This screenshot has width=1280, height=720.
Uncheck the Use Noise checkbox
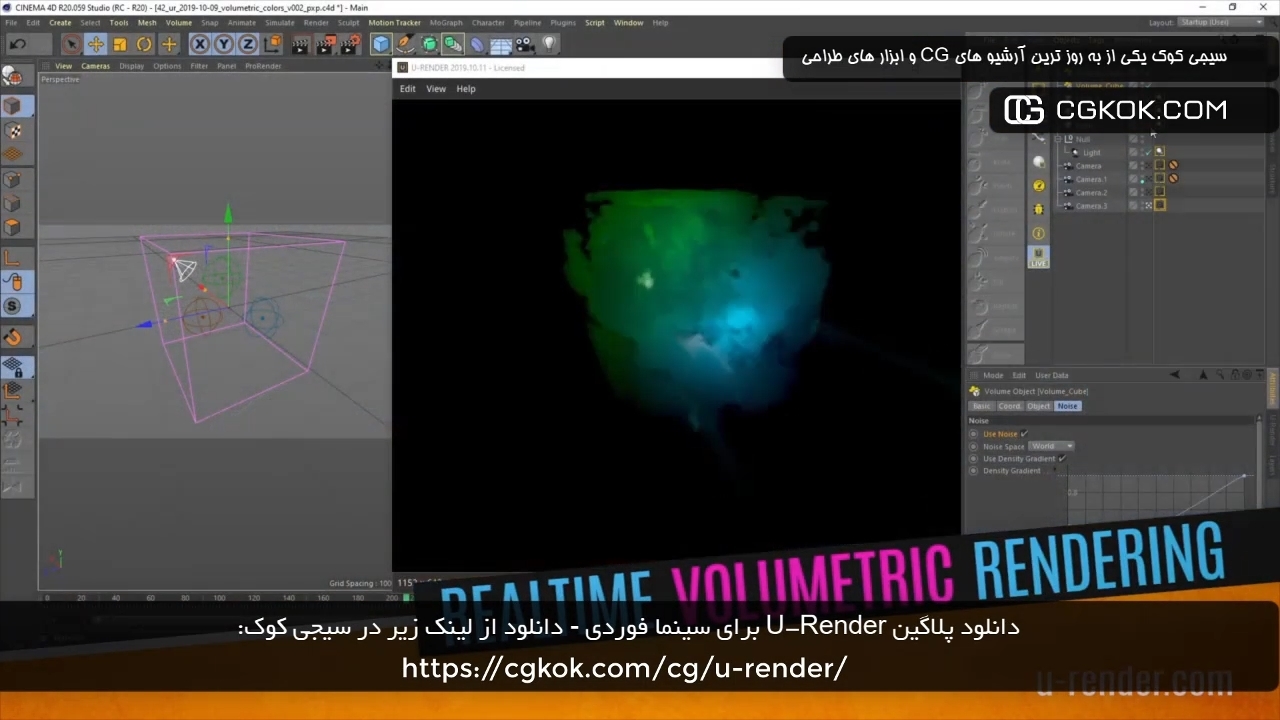[1024, 434]
